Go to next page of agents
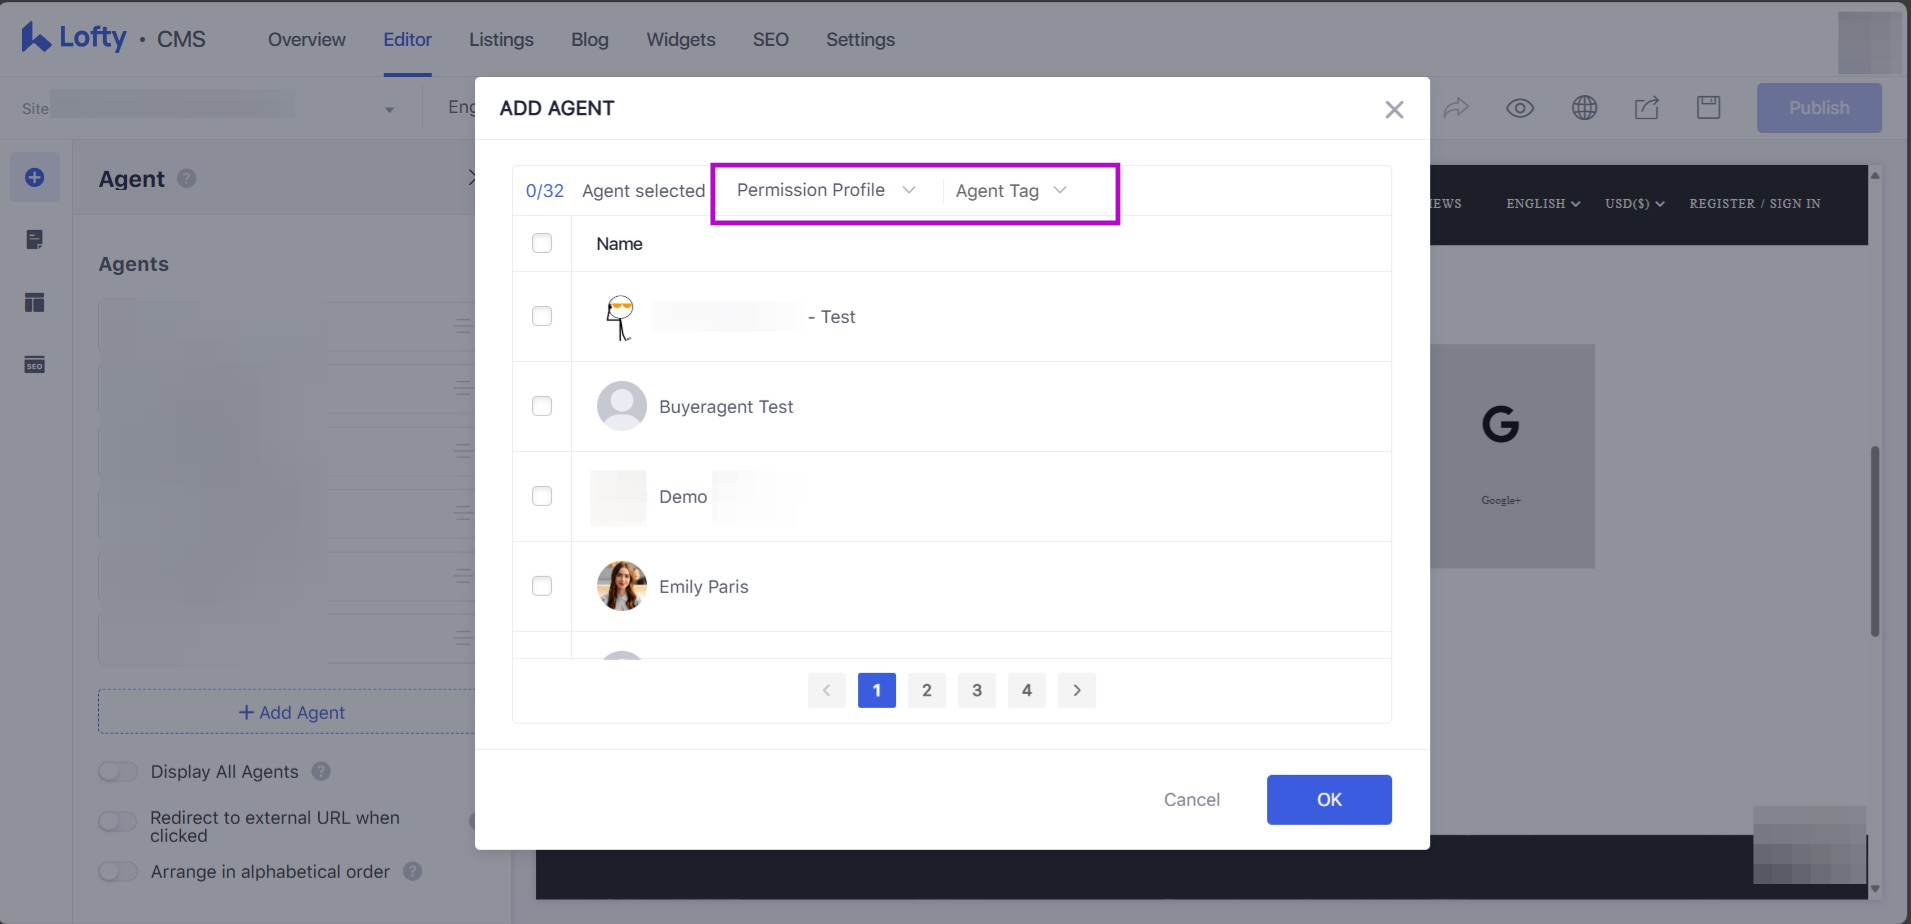Image resolution: width=1911 pixels, height=924 pixels. [x=1077, y=690]
